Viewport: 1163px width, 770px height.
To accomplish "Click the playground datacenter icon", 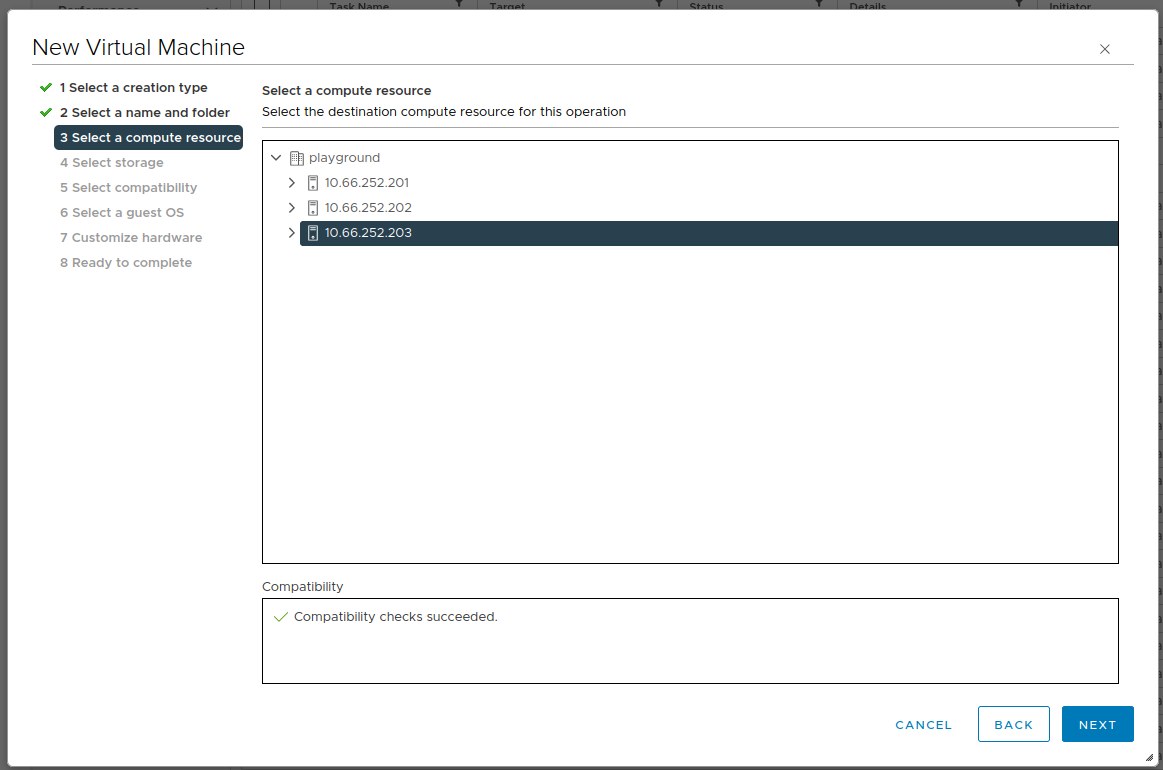I will point(296,158).
